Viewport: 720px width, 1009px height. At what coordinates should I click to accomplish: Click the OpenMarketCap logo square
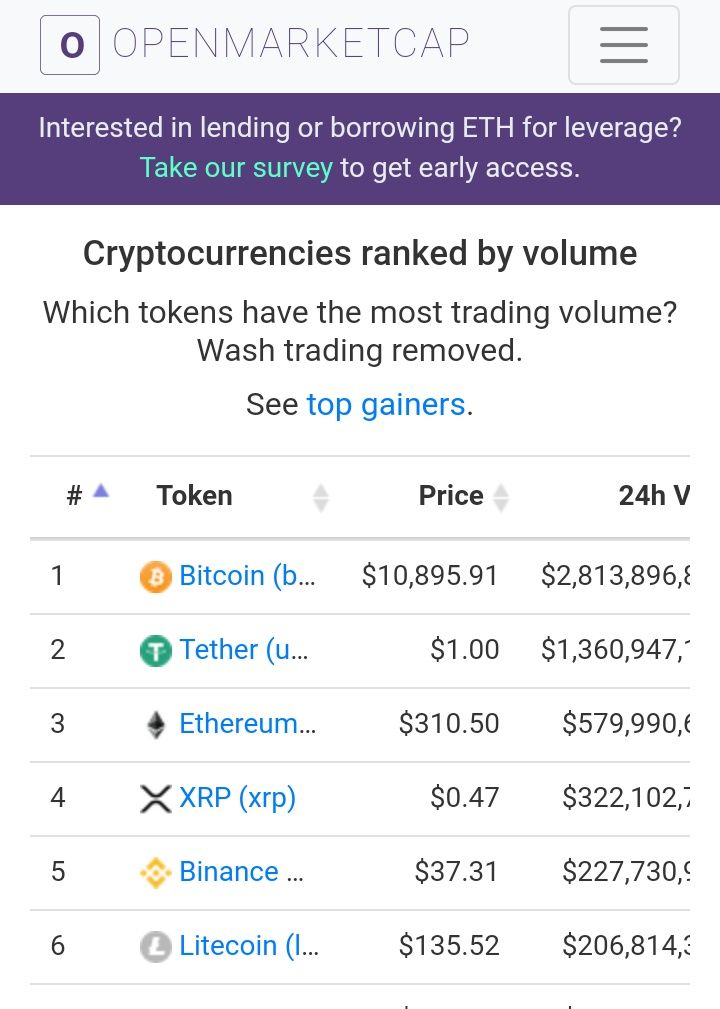(x=70, y=45)
